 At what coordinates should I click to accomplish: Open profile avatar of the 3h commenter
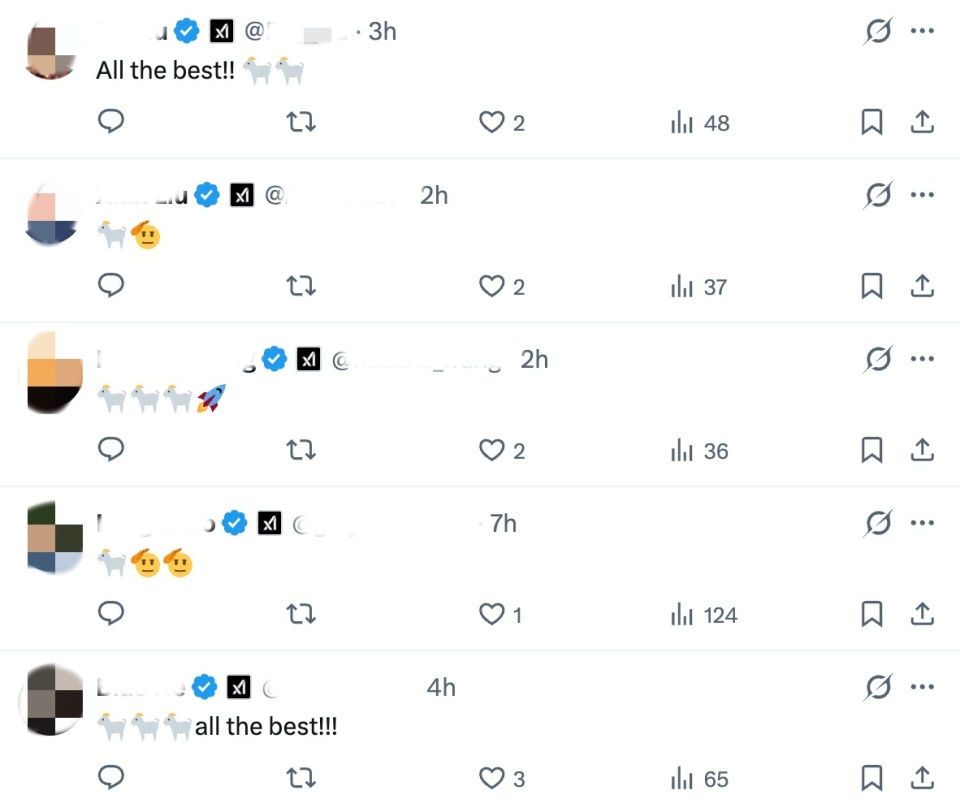click(51, 51)
